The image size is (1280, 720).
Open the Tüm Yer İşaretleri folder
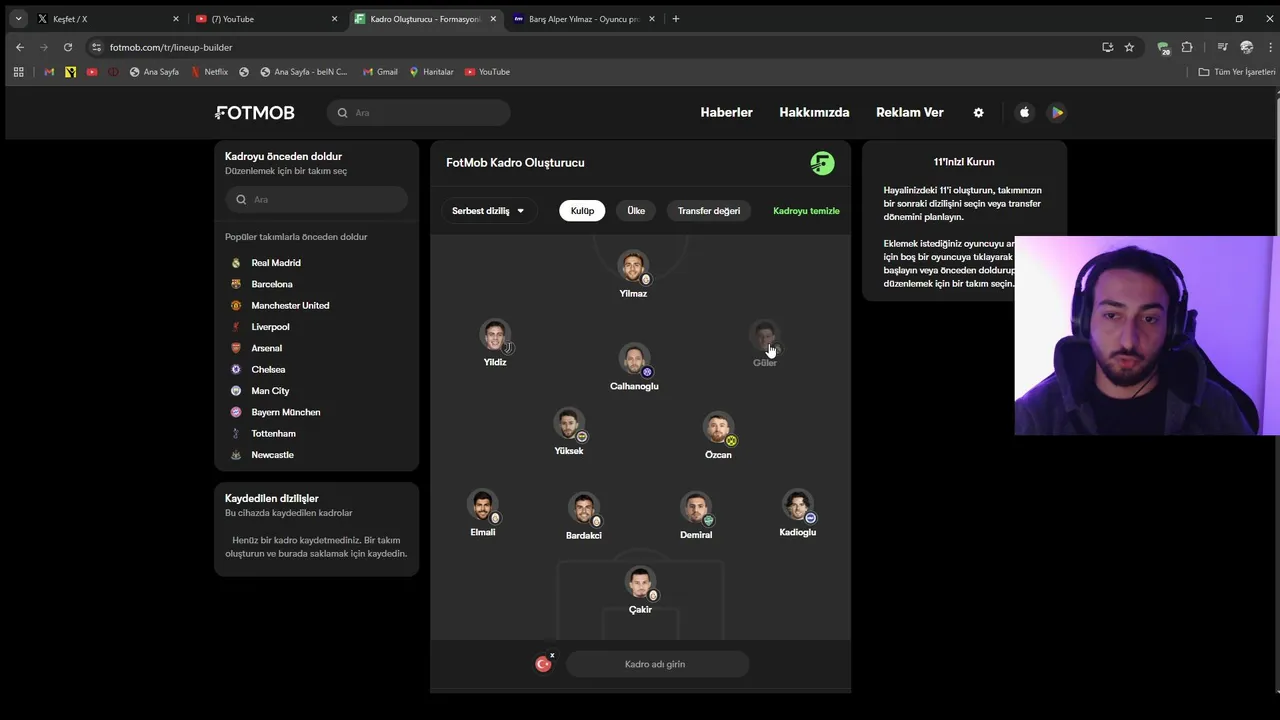pyautogui.click(x=1237, y=72)
